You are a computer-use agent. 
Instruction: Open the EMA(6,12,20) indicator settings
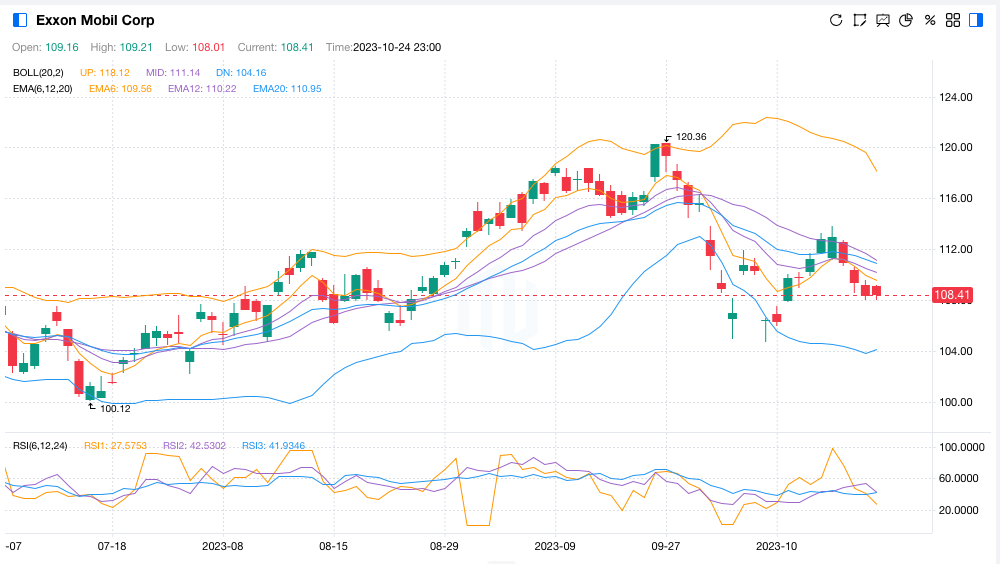[42, 89]
